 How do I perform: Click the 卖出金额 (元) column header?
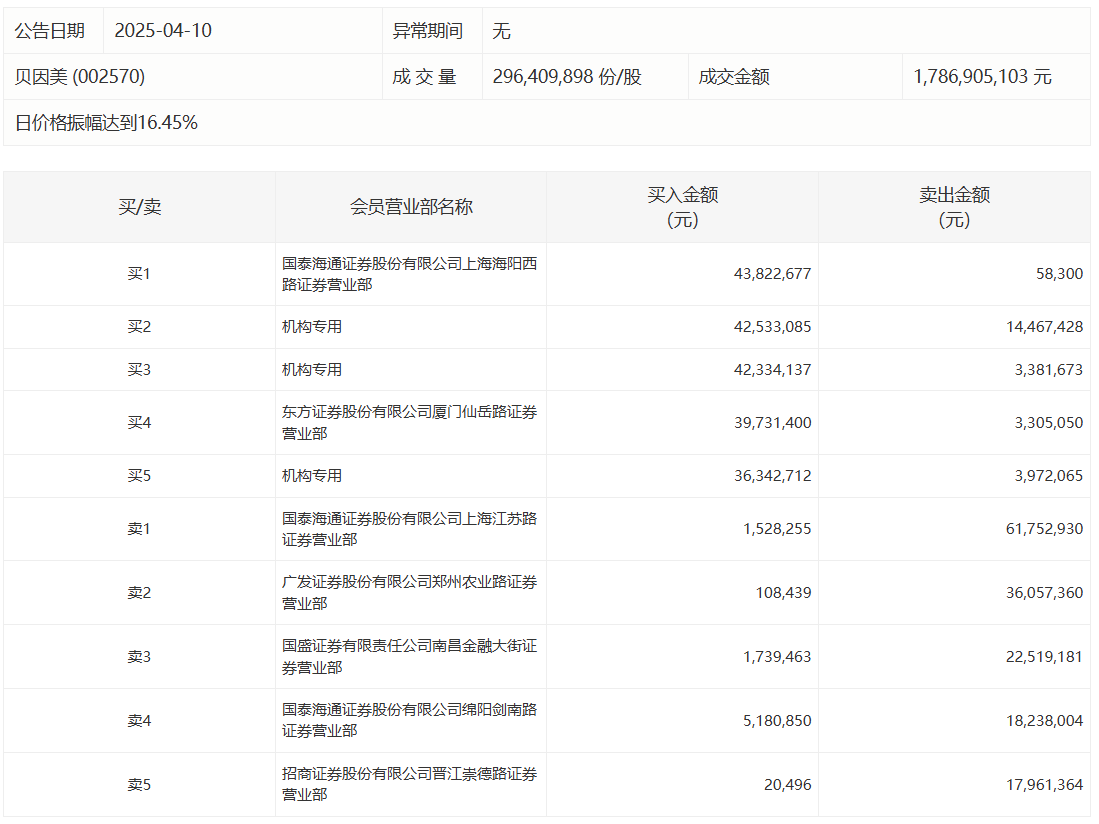click(954, 207)
